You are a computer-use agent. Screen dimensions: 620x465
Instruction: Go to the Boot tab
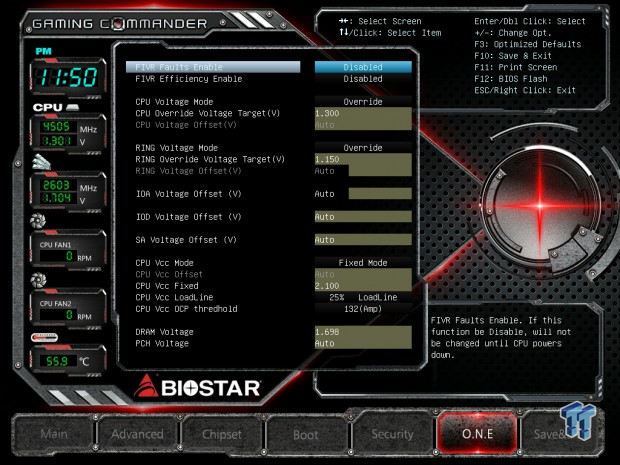[x=306, y=434]
